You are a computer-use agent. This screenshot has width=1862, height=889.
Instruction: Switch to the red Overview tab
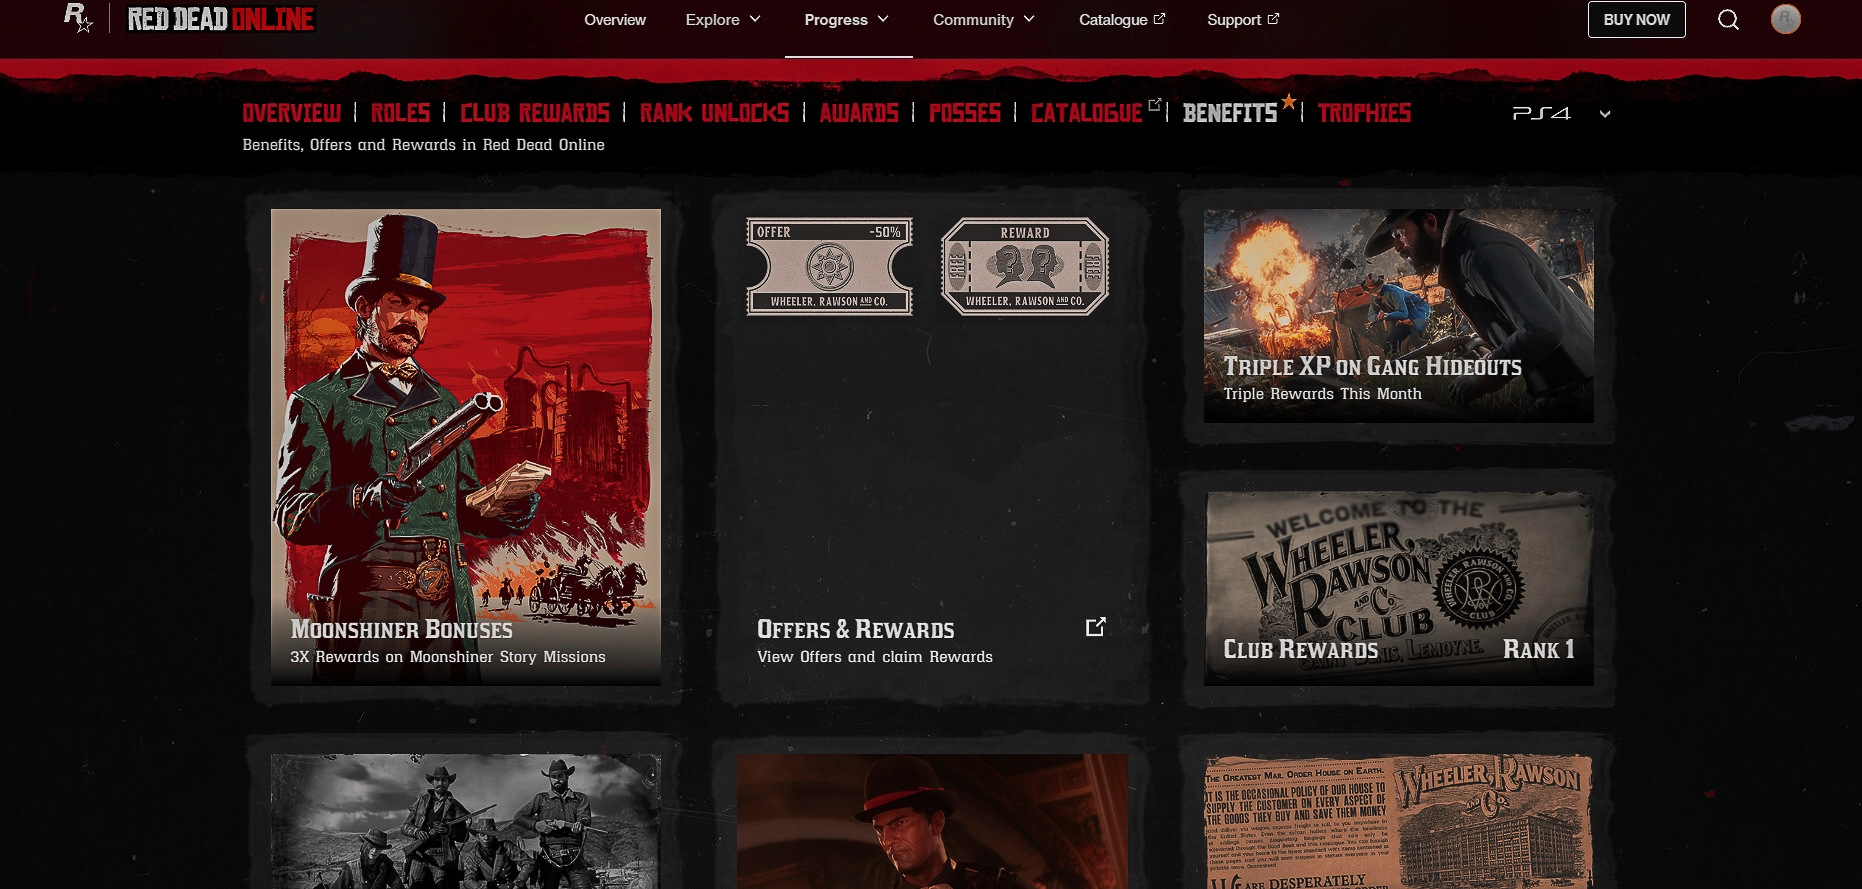click(x=292, y=113)
